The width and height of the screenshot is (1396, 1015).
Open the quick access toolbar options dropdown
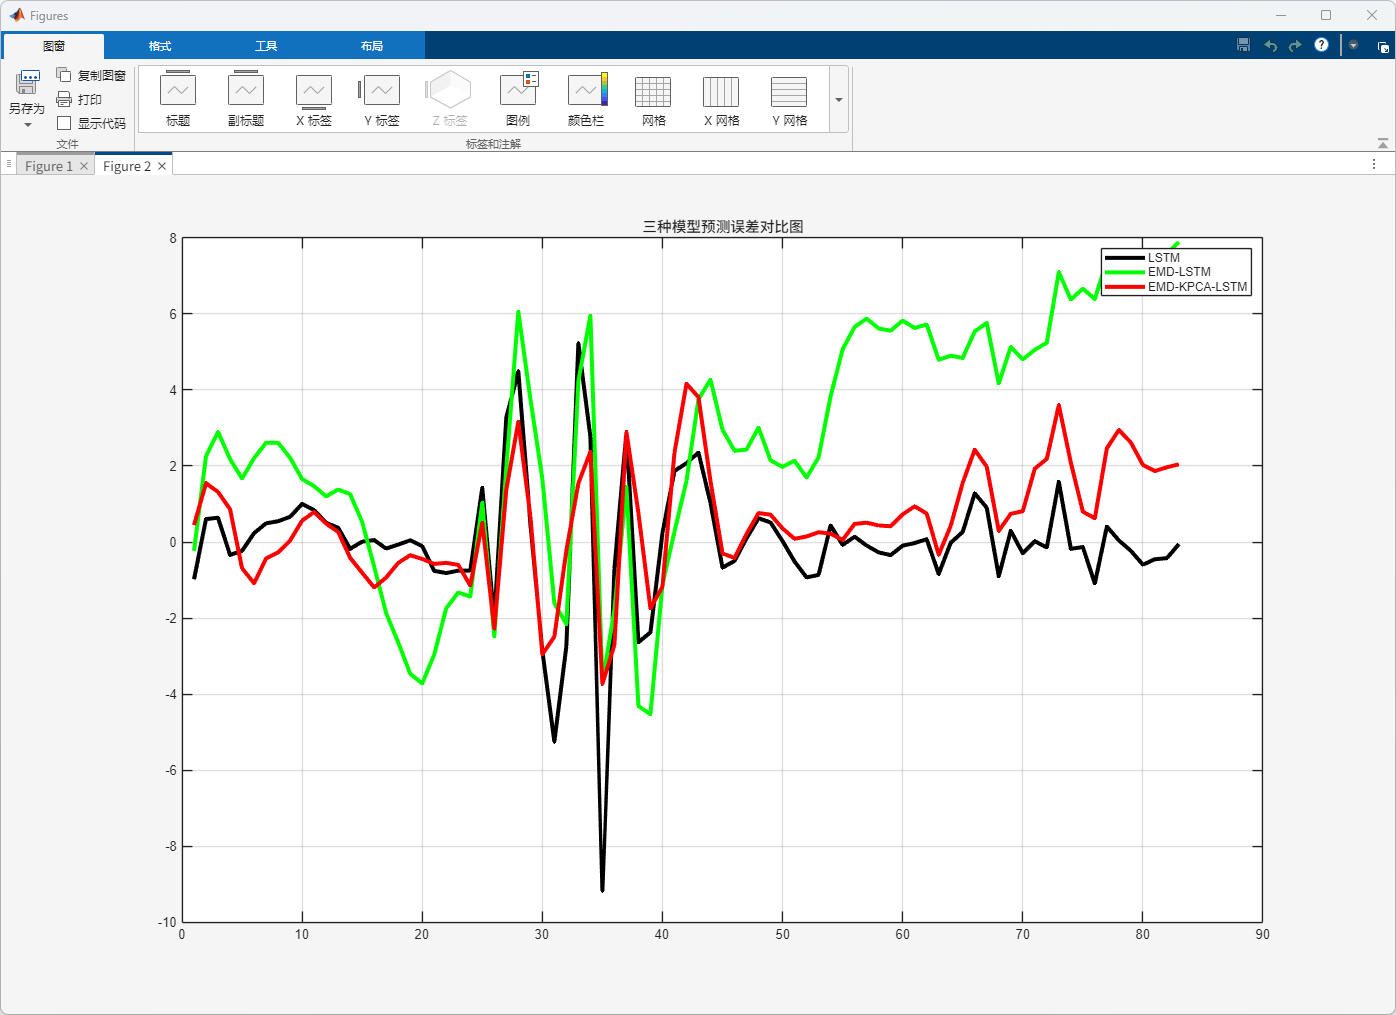[1353, 45]
